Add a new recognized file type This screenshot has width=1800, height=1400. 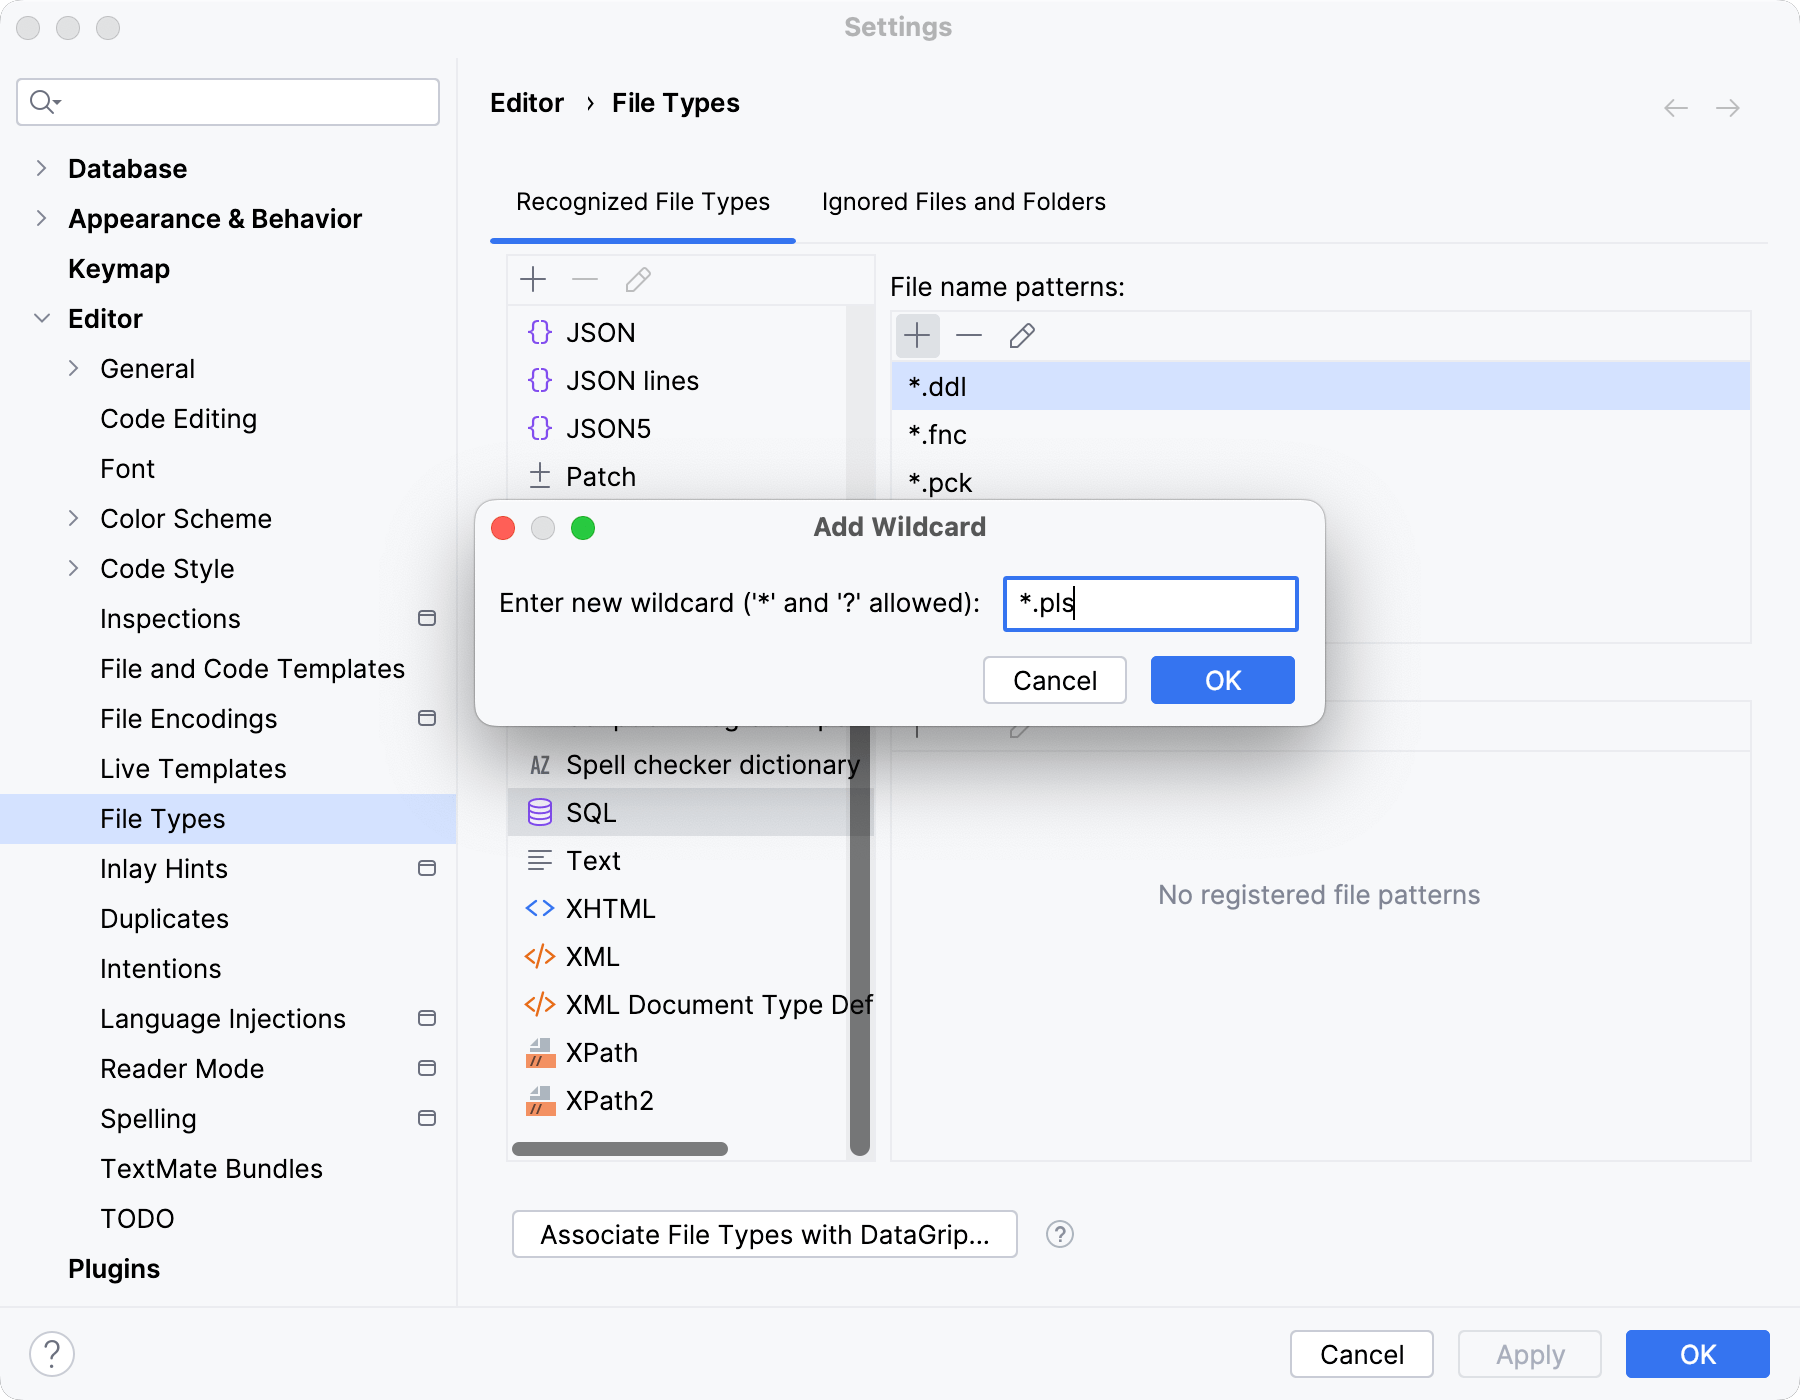533,280
